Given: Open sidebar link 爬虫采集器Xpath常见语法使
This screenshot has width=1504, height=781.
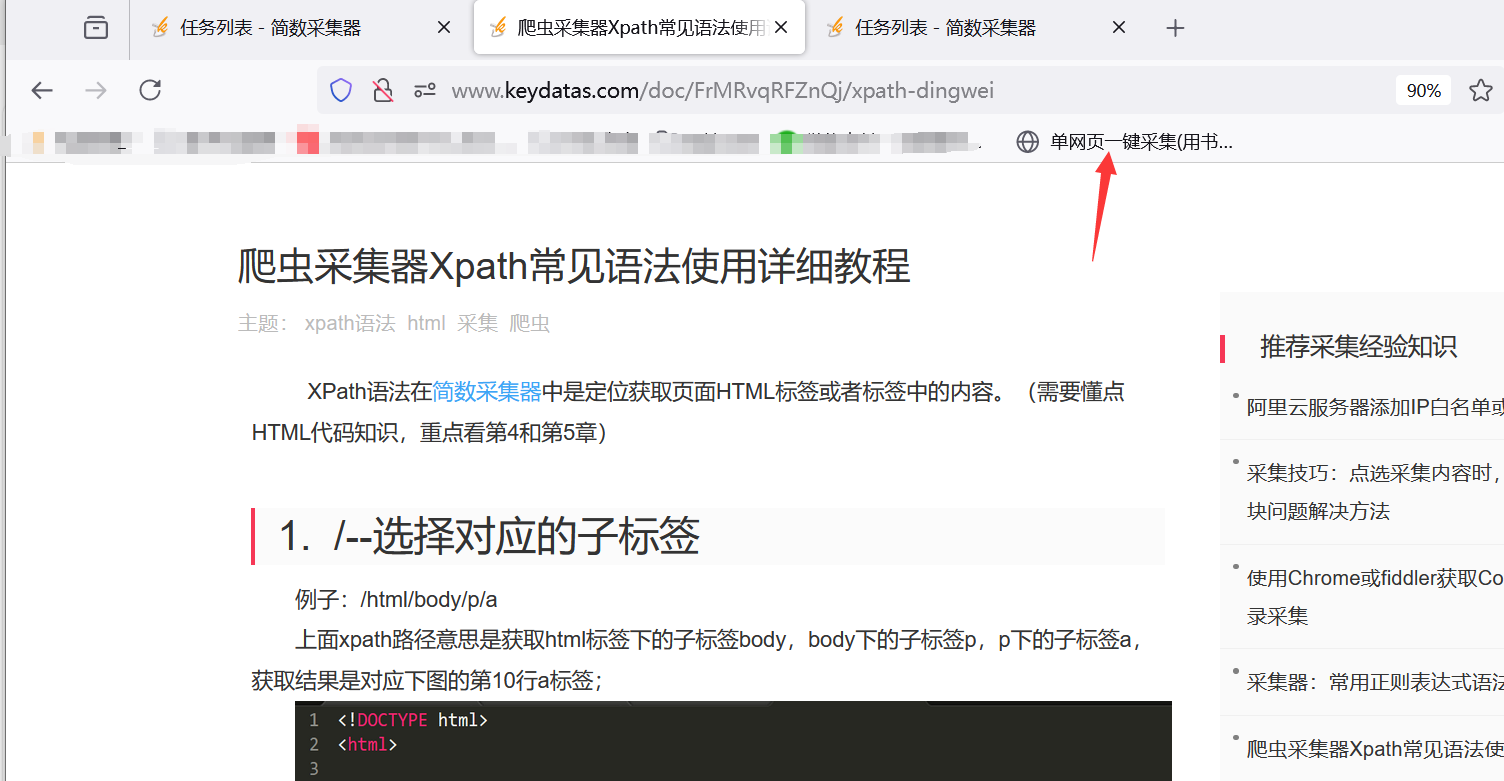Looking at the screenshot, I should point(1375,748).
